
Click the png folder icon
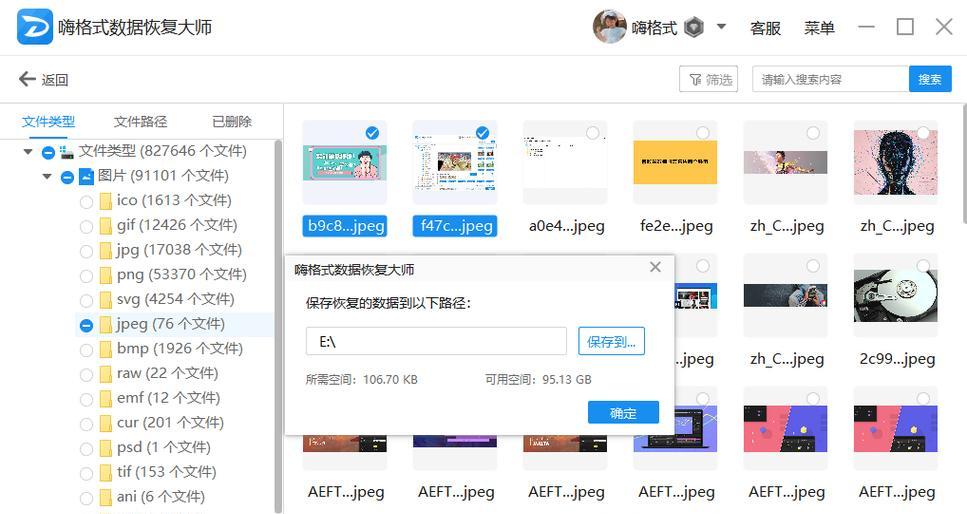pyautogui.click(x=105, y=275)
